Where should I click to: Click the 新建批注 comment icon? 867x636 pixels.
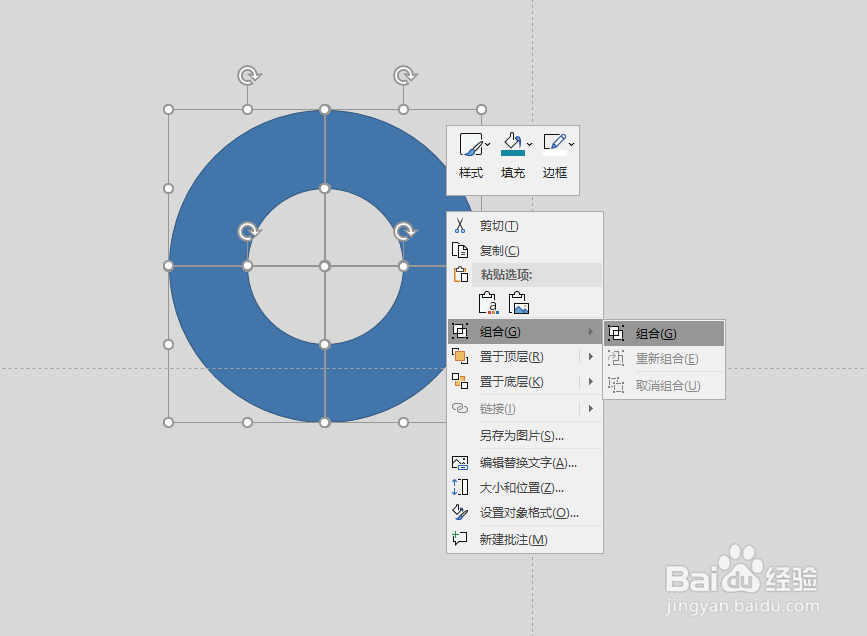coord(462,540)
